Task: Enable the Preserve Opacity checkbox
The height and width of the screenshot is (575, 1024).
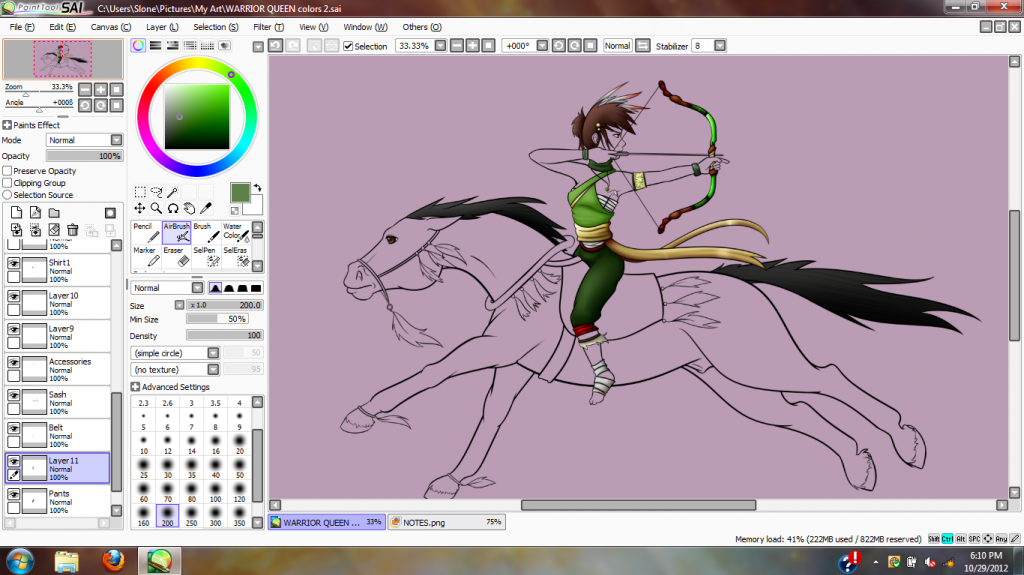Action: pyautogui.click(x=8, y=171)
